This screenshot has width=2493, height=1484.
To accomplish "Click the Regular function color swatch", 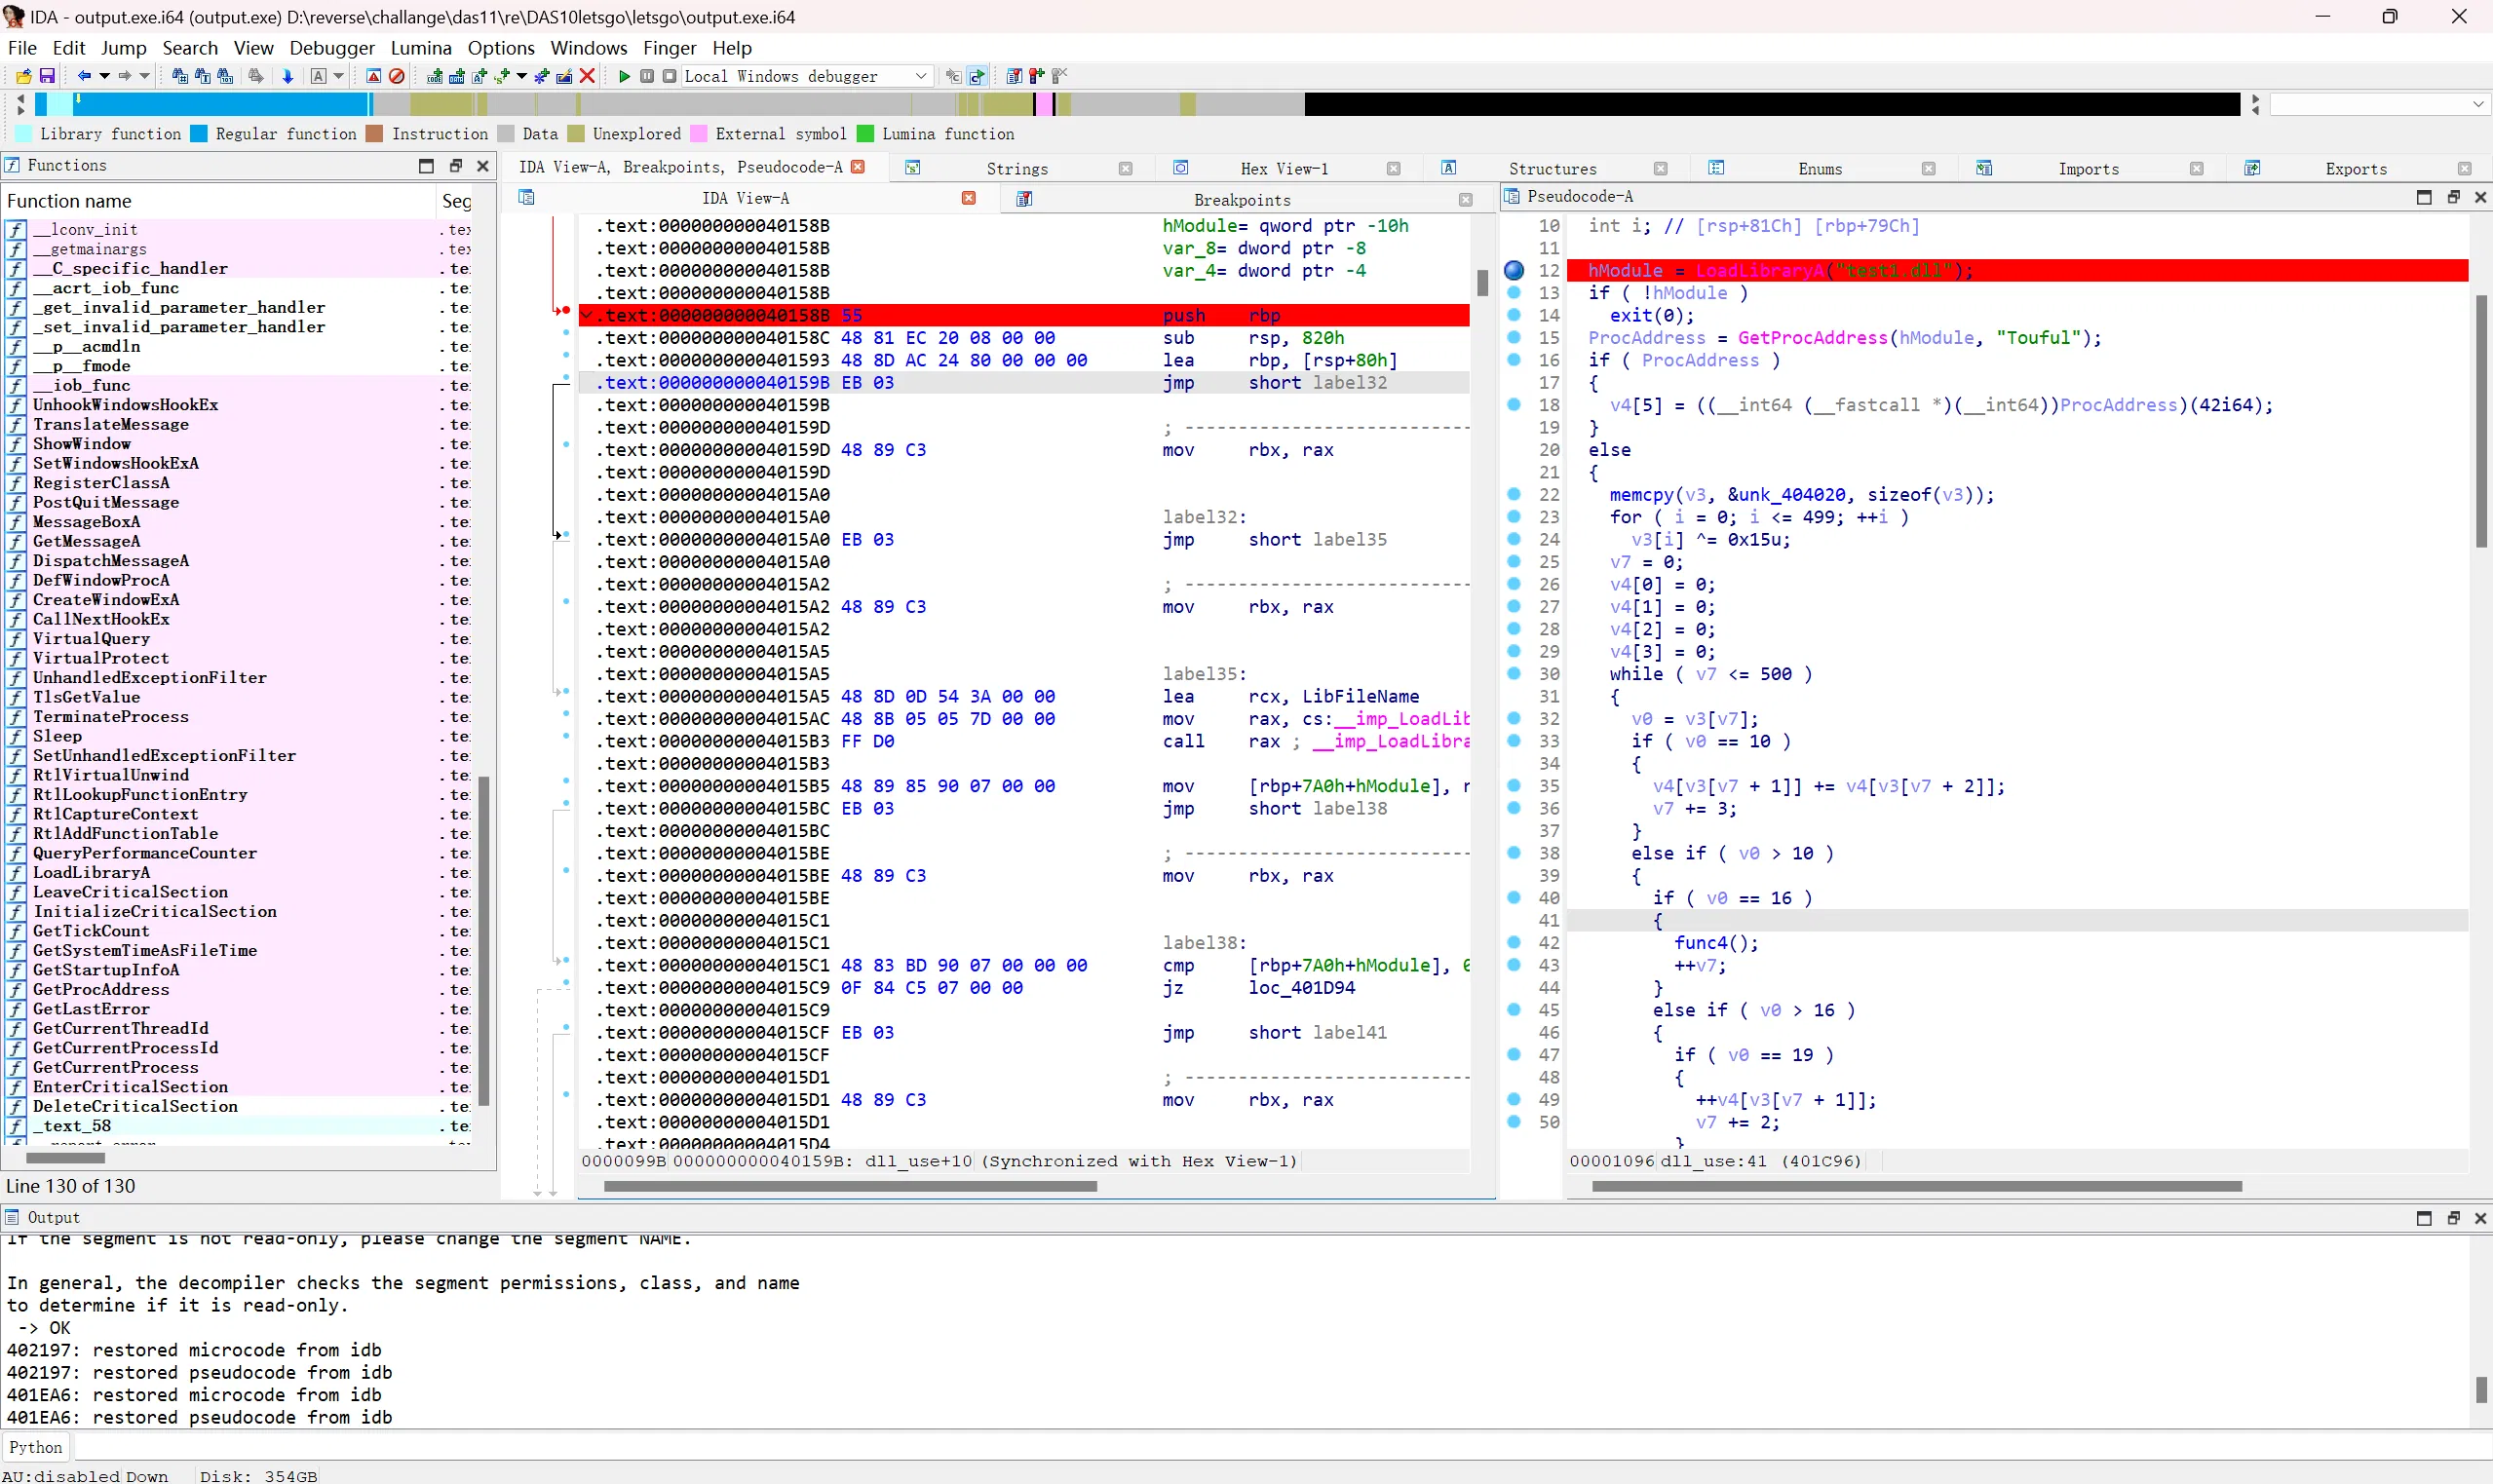I will [x=199, y=134].
